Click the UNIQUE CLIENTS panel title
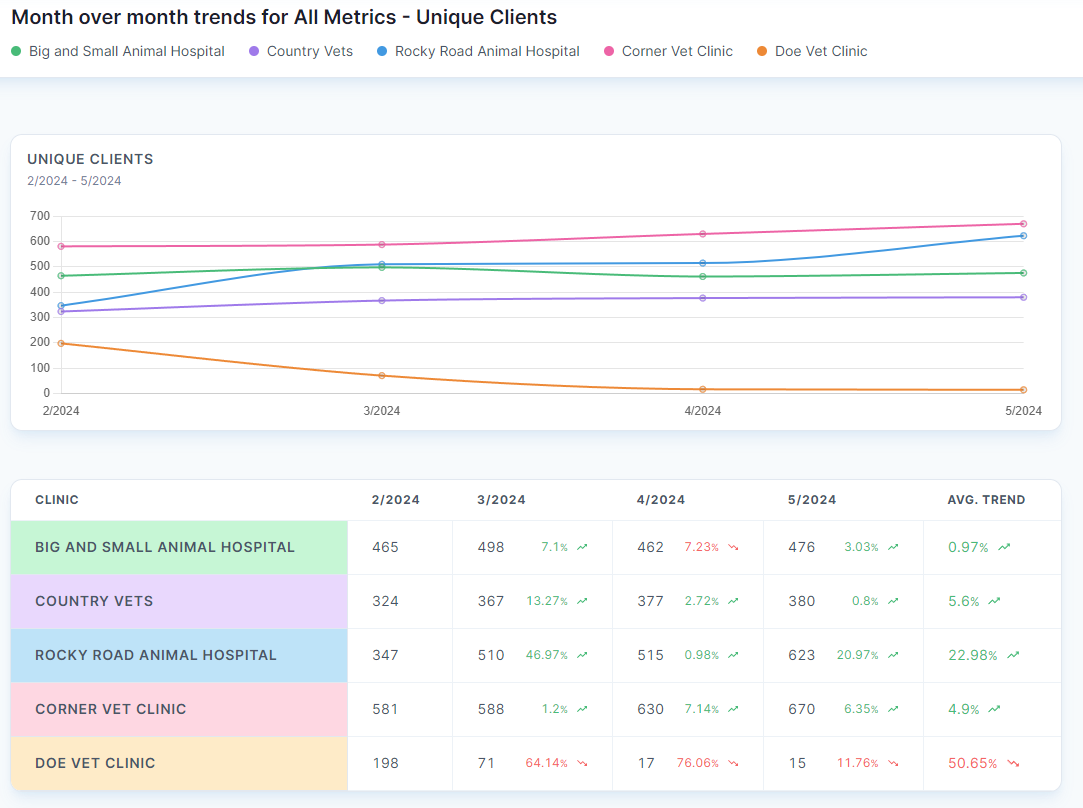This screenshot has height=808, width=1083. [90, 158]
